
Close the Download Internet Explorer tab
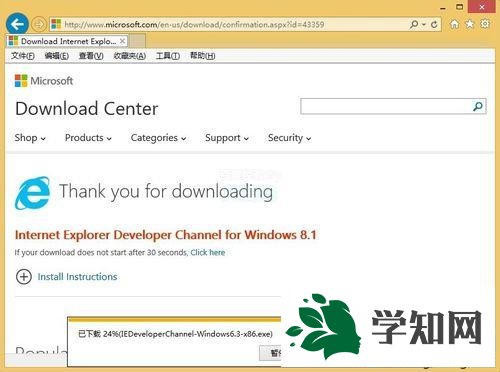(123, 41)
